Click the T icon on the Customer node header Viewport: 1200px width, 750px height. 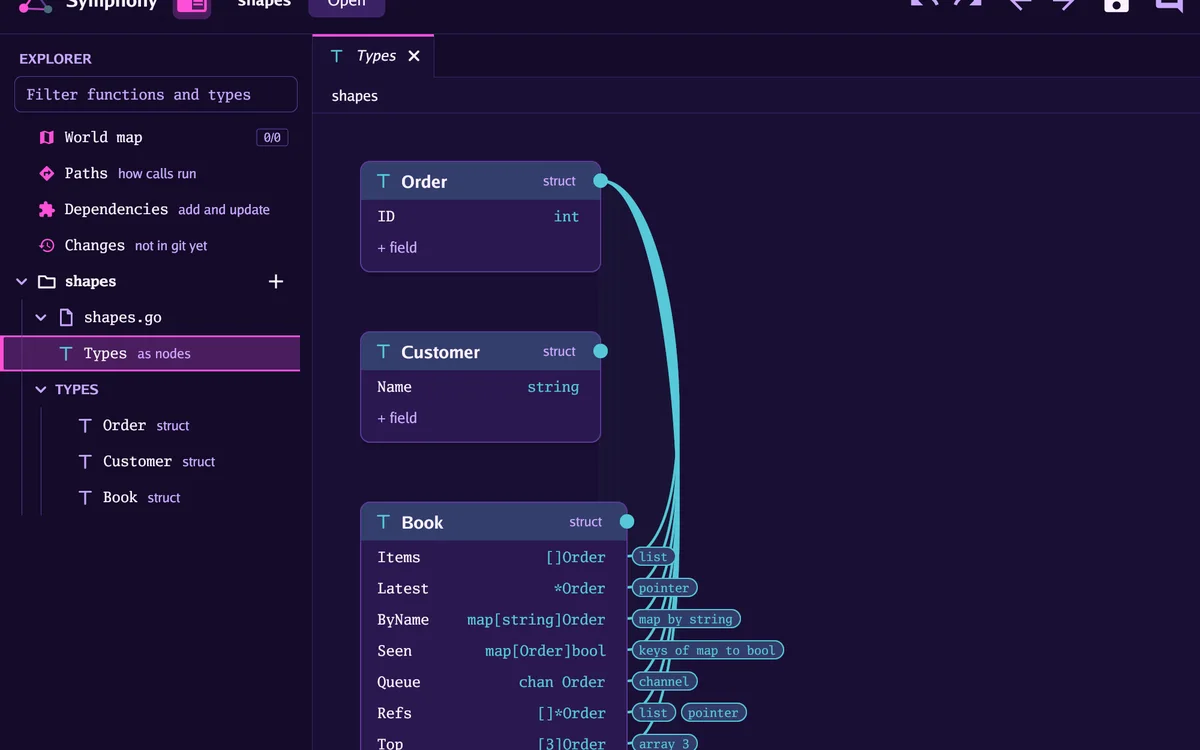(x=383, y=352)
